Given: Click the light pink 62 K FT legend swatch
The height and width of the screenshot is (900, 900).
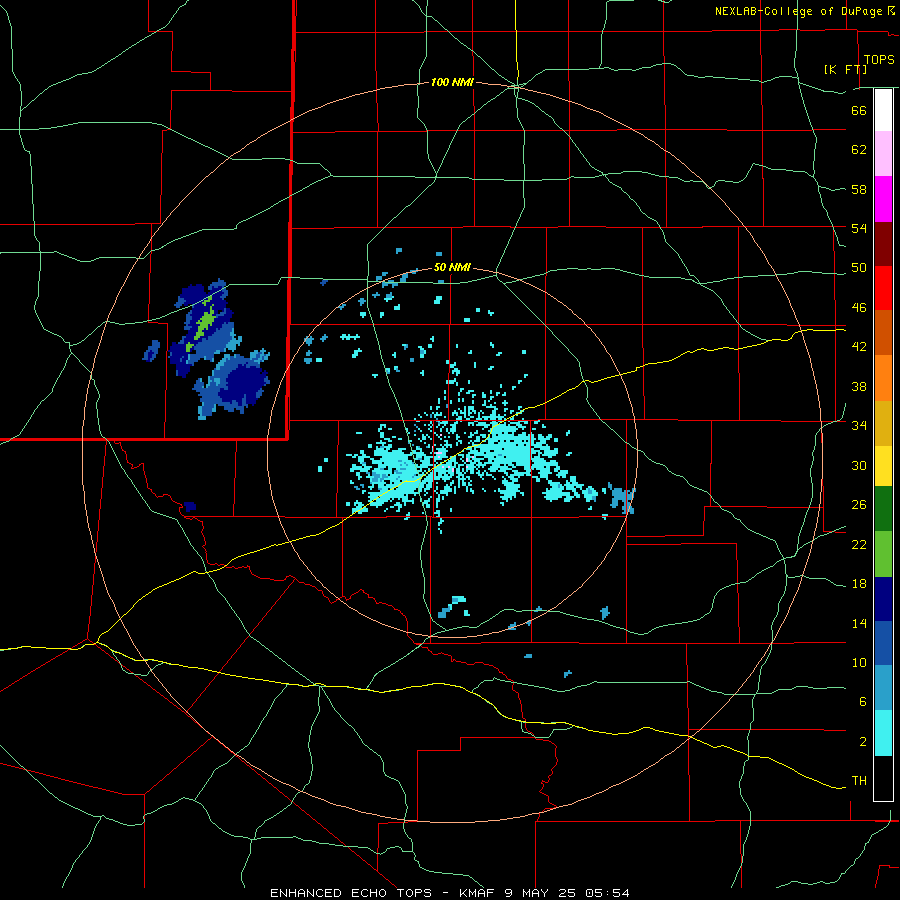Looking at the screenshot, I should pyautogui.click(x=883, y=154).
